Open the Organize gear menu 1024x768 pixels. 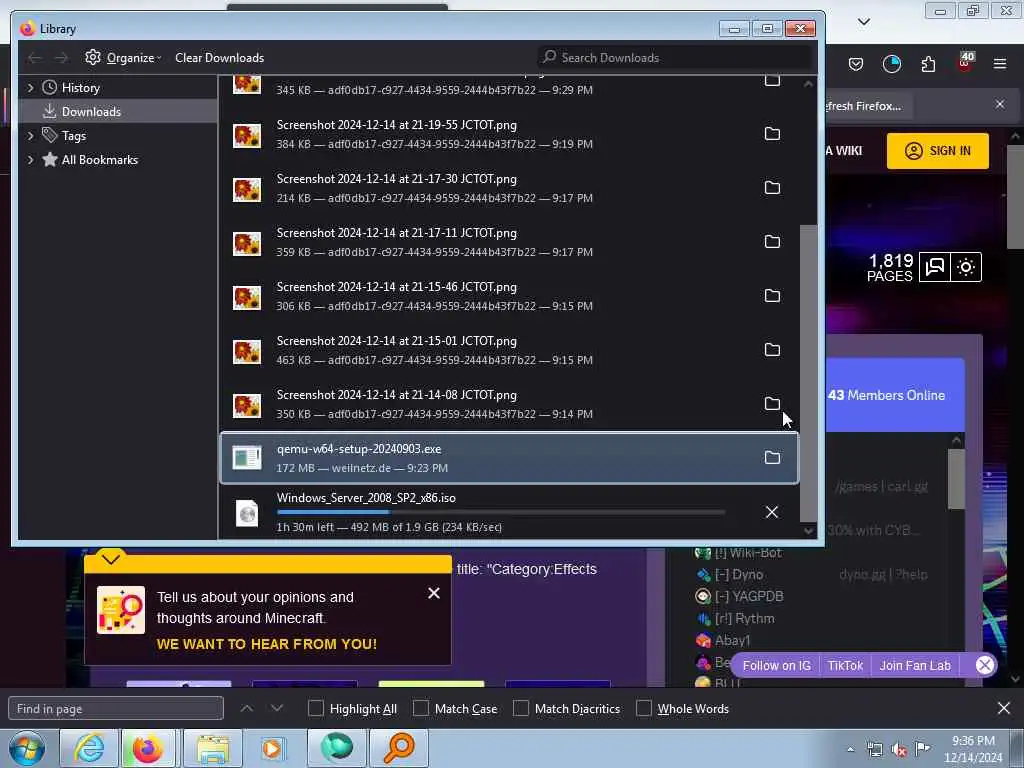(123, 57)
